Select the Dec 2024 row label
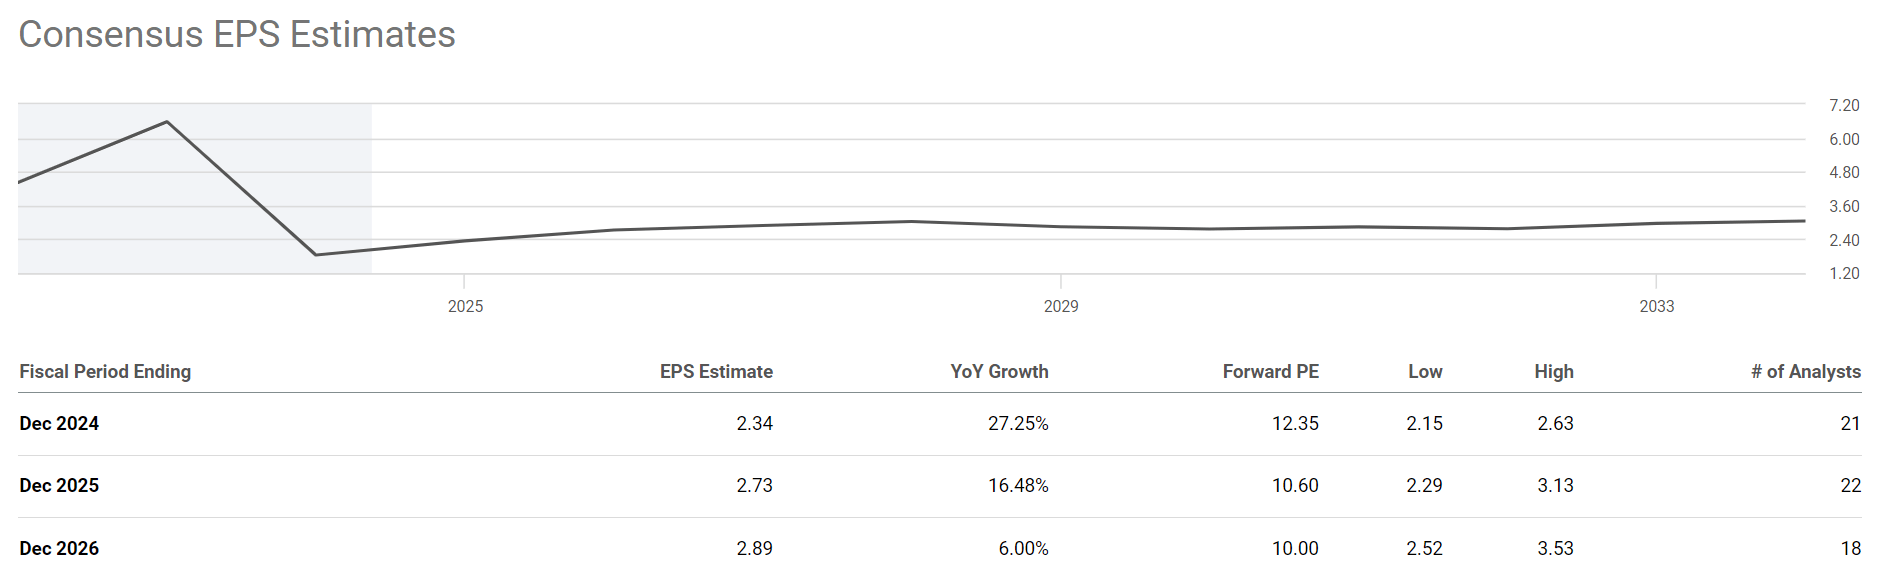 (x=59, y=424)
